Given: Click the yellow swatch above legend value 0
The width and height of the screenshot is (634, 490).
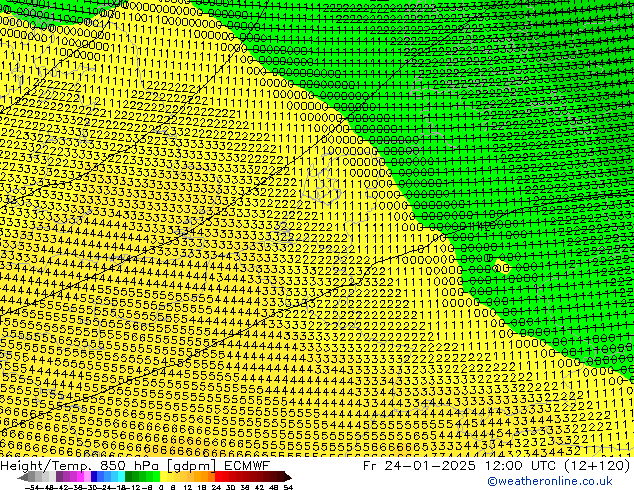Looking at the screenshot, I should (163, 477).
